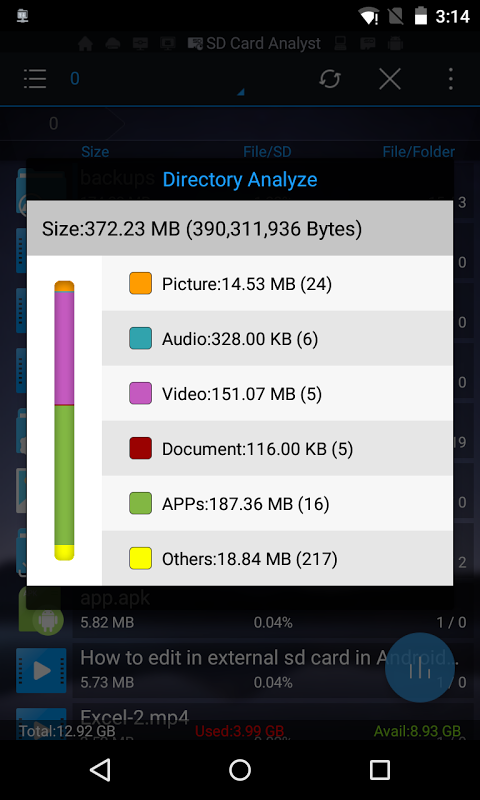The image size is (480, 800).
Task: Tap the cloud icon in top bar
Action: tap(113, 44)
